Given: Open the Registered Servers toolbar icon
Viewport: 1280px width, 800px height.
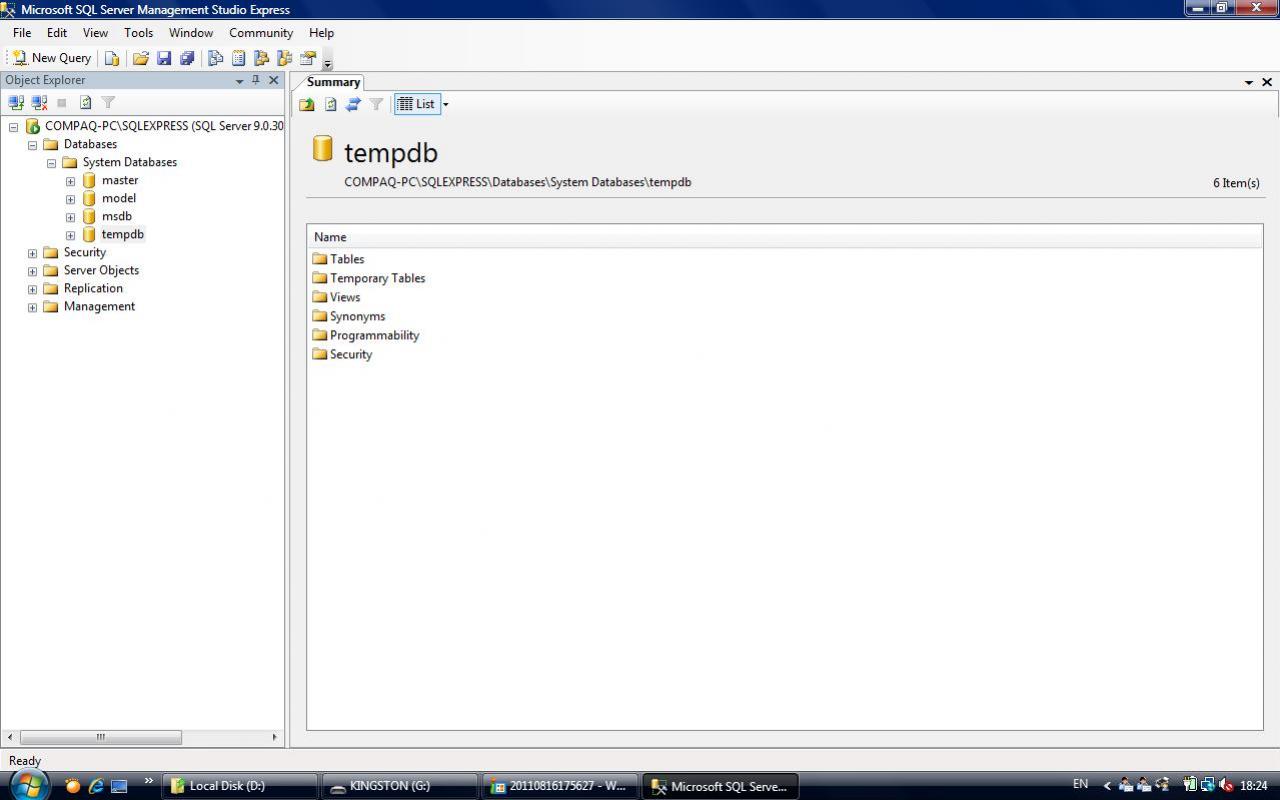Looking at the screenshot, I should pyautogui.click(x=215, y=58).
